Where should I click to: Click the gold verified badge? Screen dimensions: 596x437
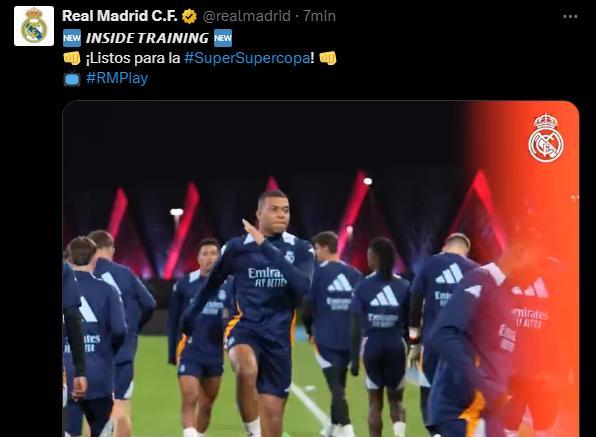(189, 16)
